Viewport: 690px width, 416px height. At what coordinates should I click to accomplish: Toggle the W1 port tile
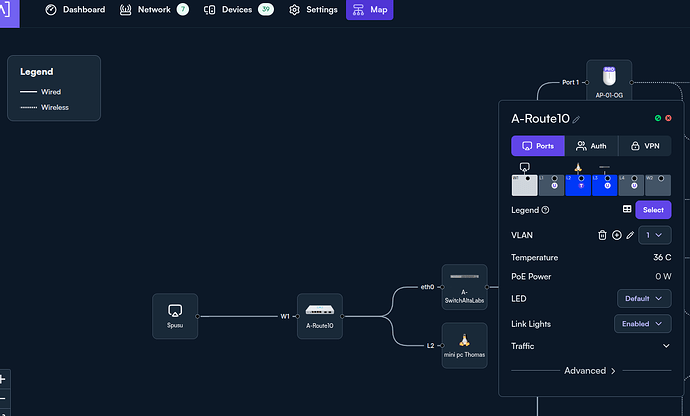(524, 185)
